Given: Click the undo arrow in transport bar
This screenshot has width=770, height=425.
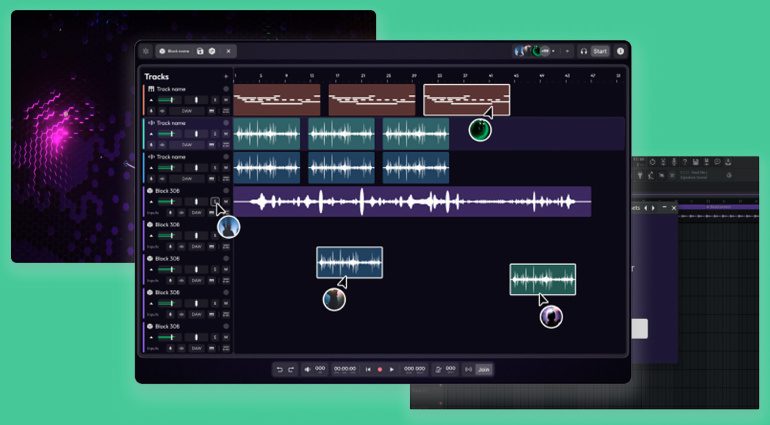Looking at the screenshot, I should point(279,369).
